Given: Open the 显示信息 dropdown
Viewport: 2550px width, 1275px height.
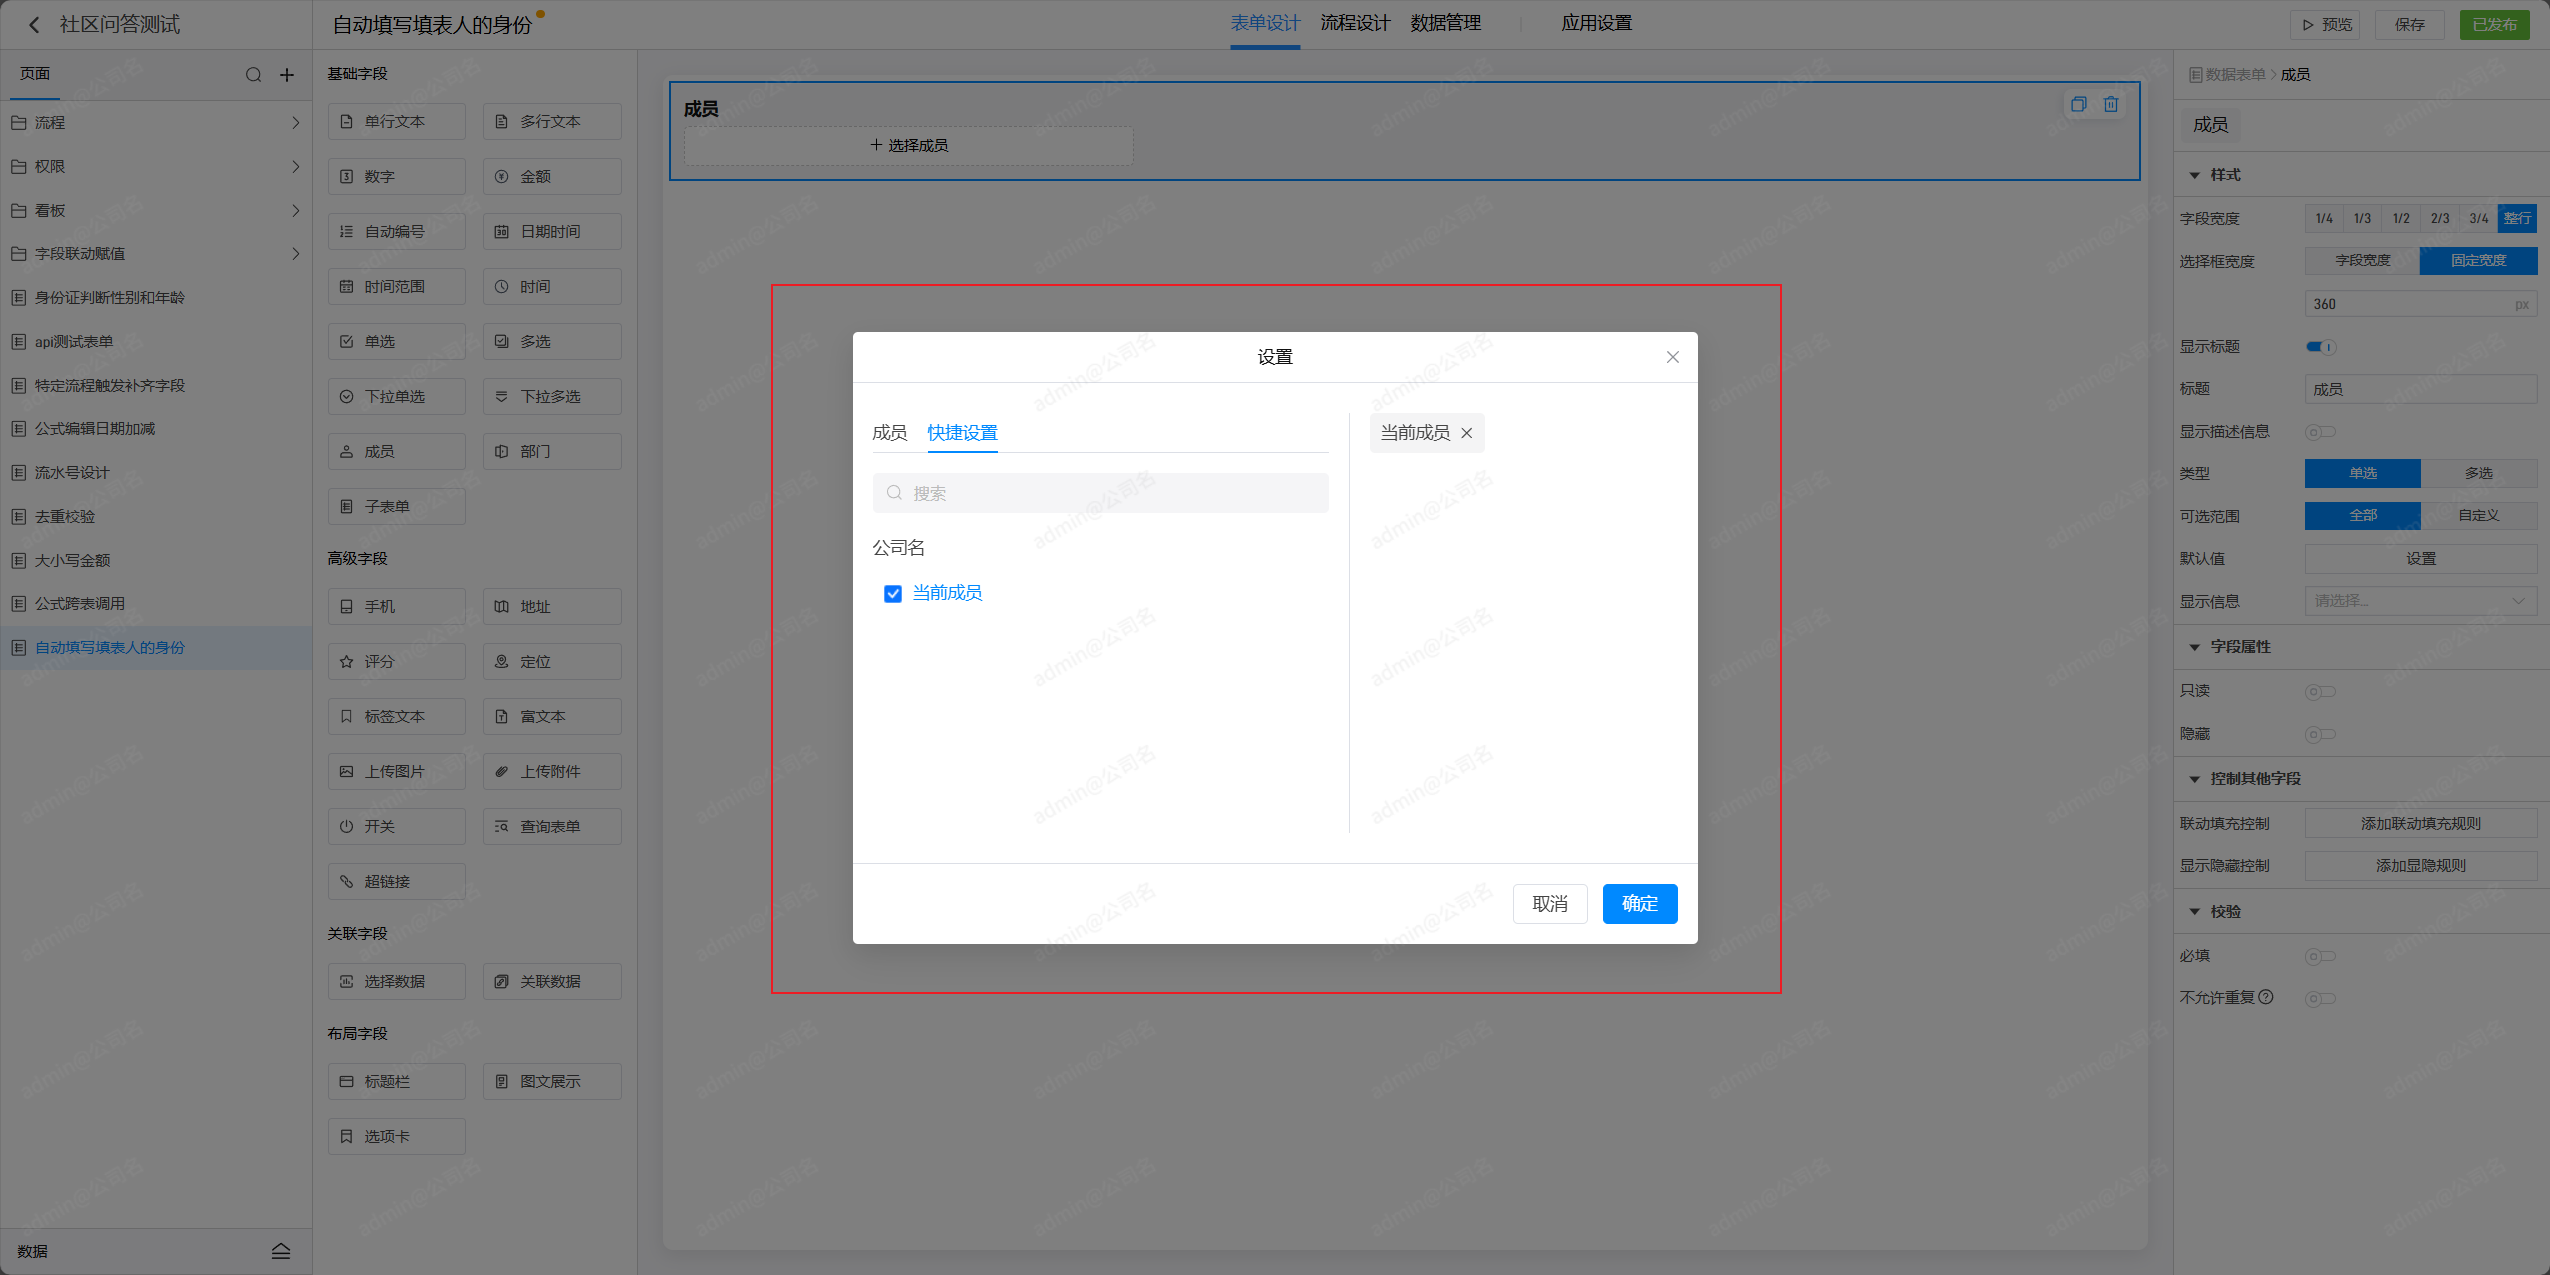Looking at the screenshot, I should (x=2420, y=601).
